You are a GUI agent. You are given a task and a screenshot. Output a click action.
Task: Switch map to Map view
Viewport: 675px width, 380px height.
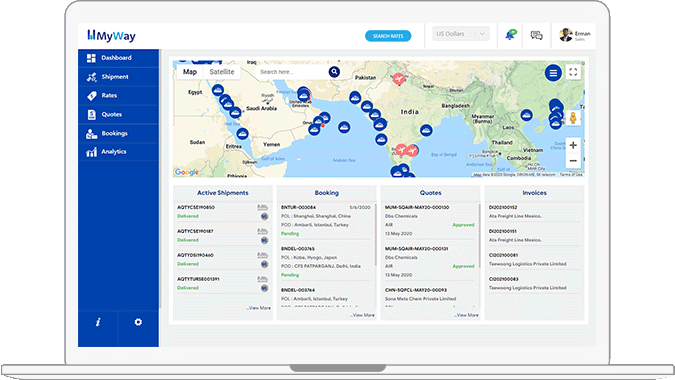pyautogui.click(x=190, y=72)
